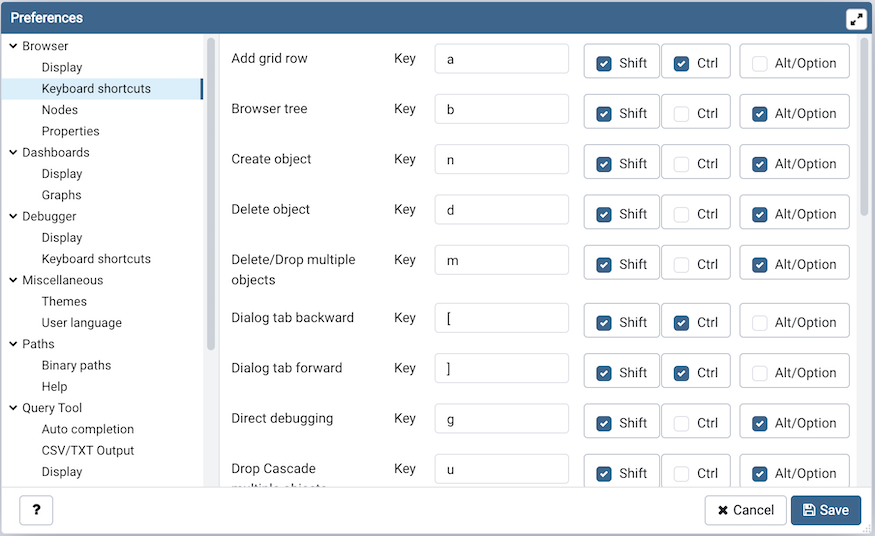Image resolution: width=875 pixels, height=536 pixels.
Task: Collapse the Dashboards tree node
Action: pos(13,152)
